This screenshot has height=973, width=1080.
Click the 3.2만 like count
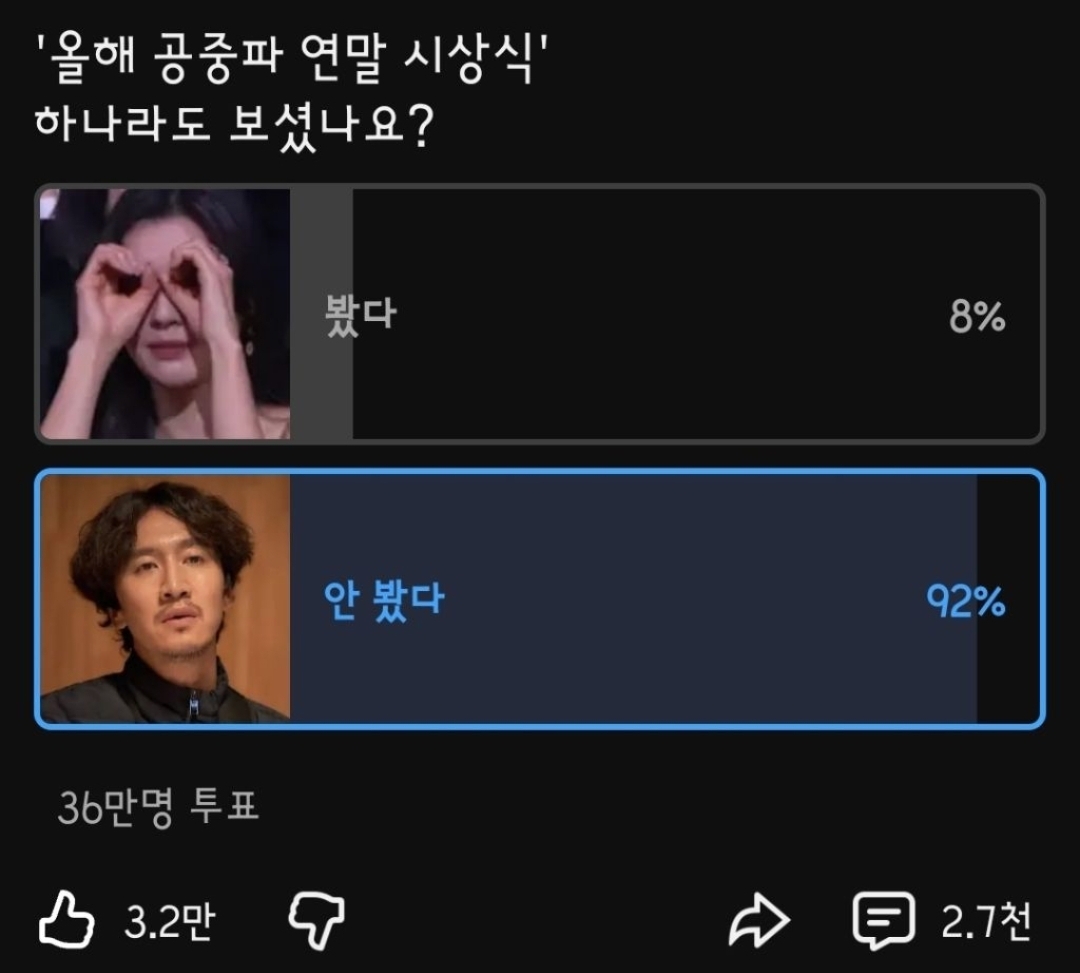(x=169, y=921)
